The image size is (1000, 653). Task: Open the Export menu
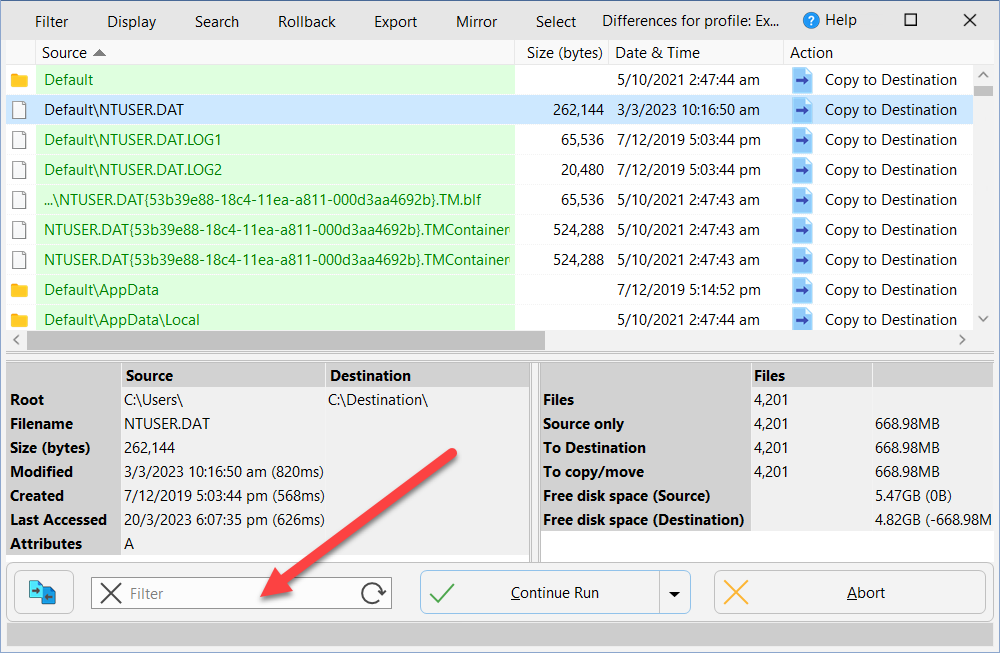click(x=395, y=21)
